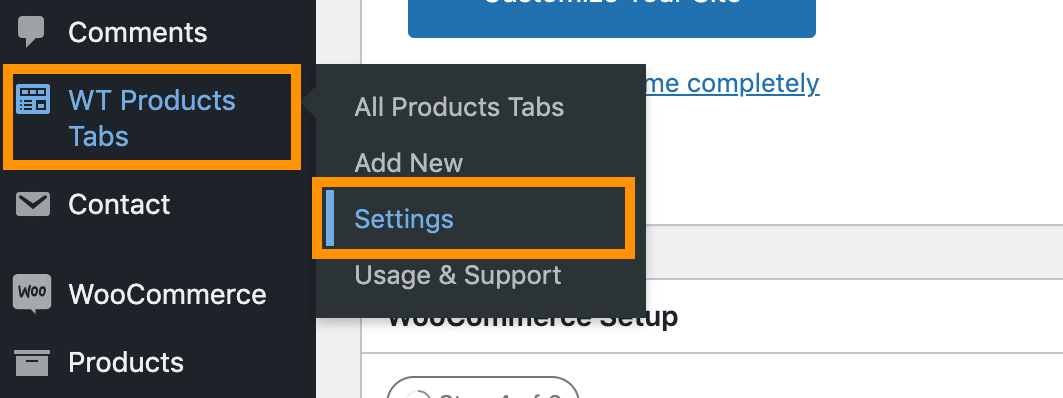Image resolution: width=1063 pixels, height=398 pixels.
Task: Click the Step progress pill indicator
Action: (483, 387)
